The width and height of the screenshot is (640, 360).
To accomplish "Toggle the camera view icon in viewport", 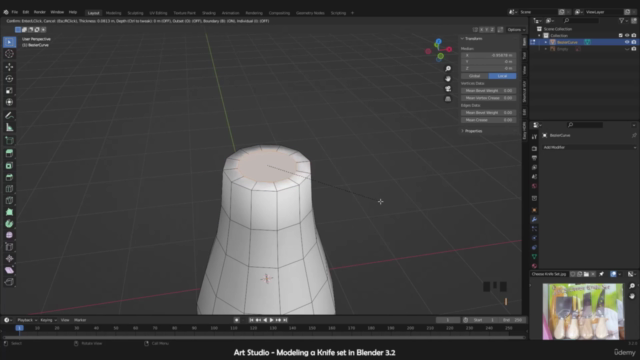I will pyautogui.click(x=448, y=89).
